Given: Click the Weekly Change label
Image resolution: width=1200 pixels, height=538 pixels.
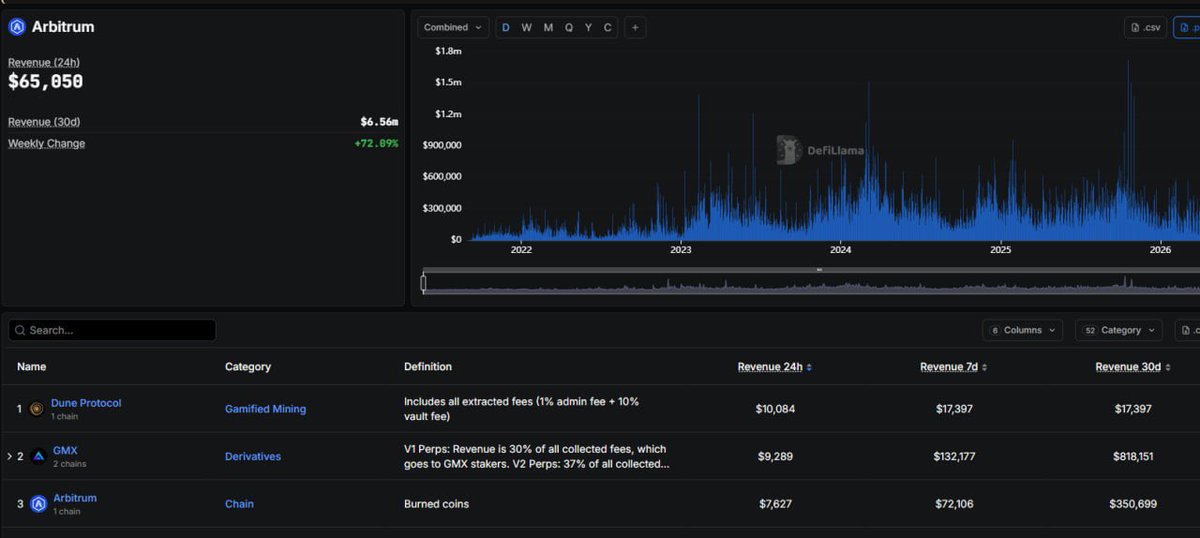Looking at the screenshot, I should click(46, 143).
